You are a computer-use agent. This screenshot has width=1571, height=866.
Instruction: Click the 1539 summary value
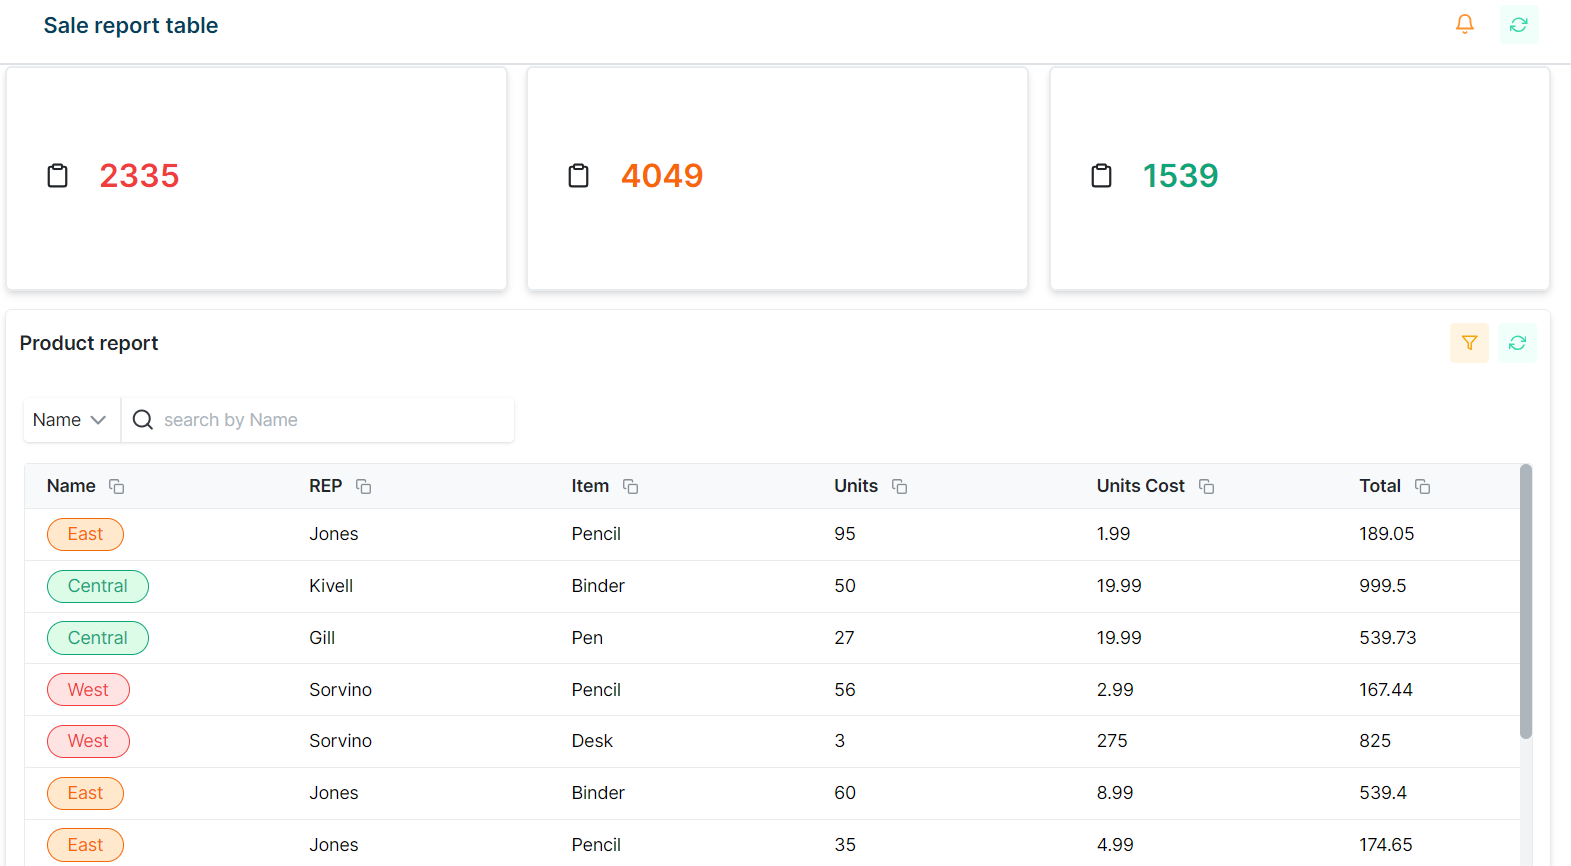click(x=1181, y=176)
